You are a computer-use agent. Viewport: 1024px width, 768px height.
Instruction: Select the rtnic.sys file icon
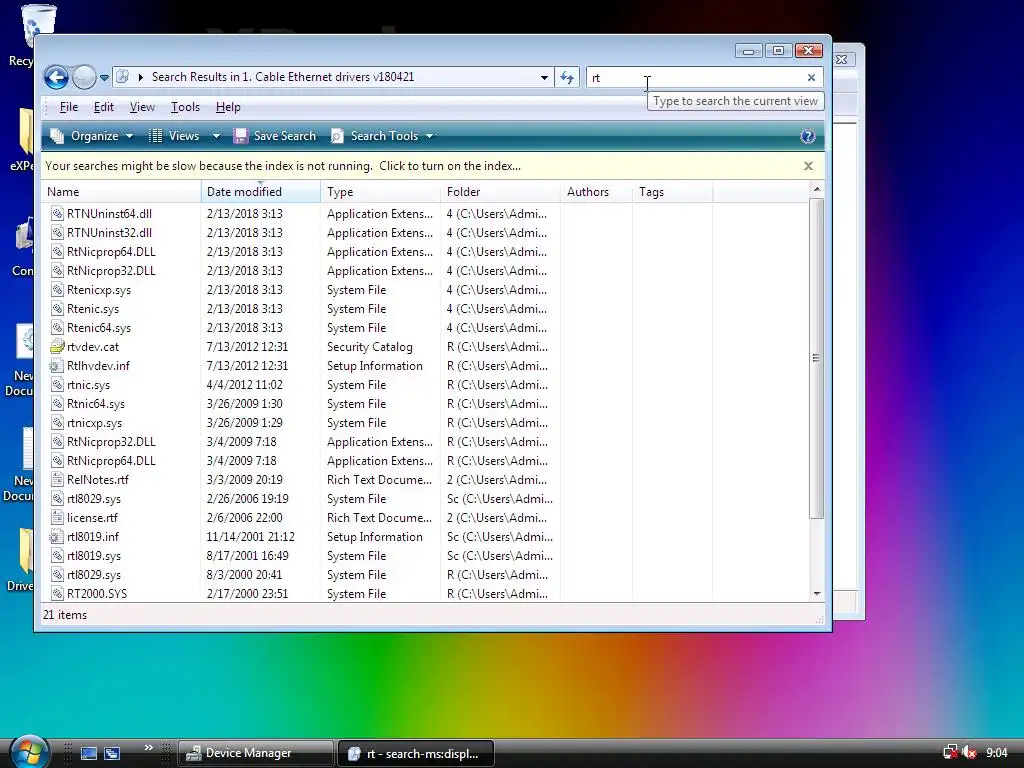pos(57,385)
